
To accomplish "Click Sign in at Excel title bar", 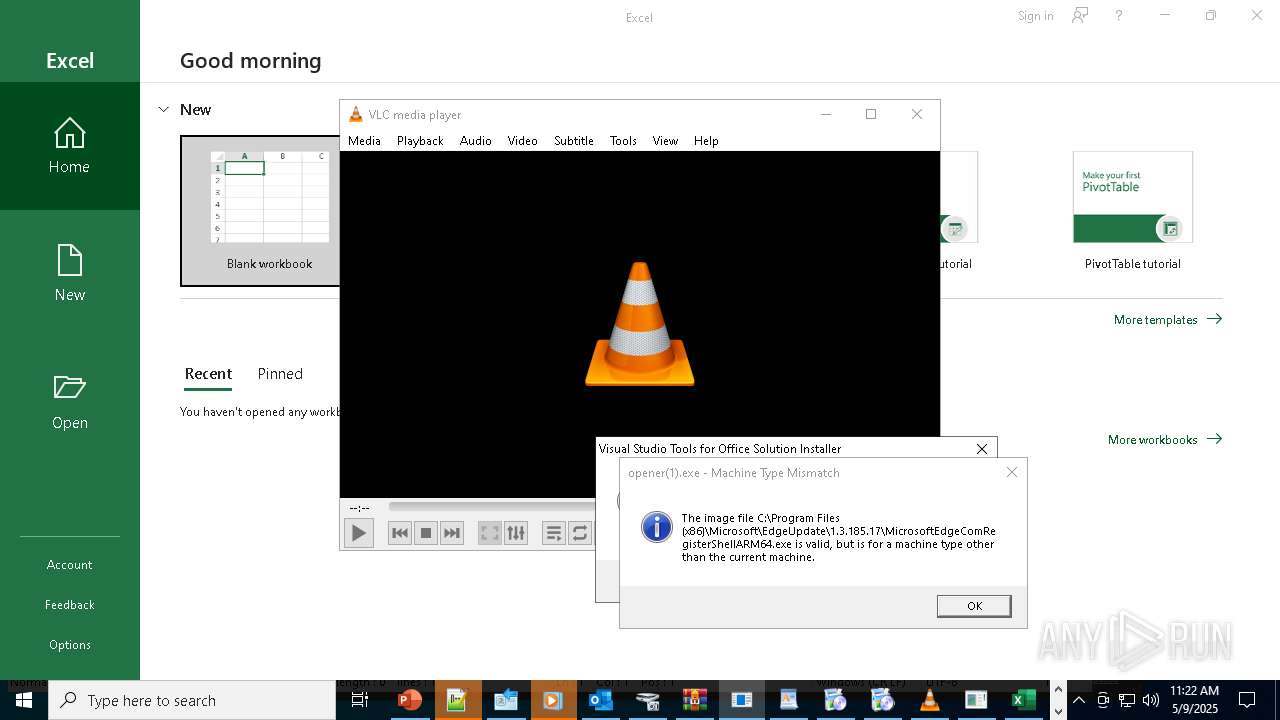I will (1035, 16).
